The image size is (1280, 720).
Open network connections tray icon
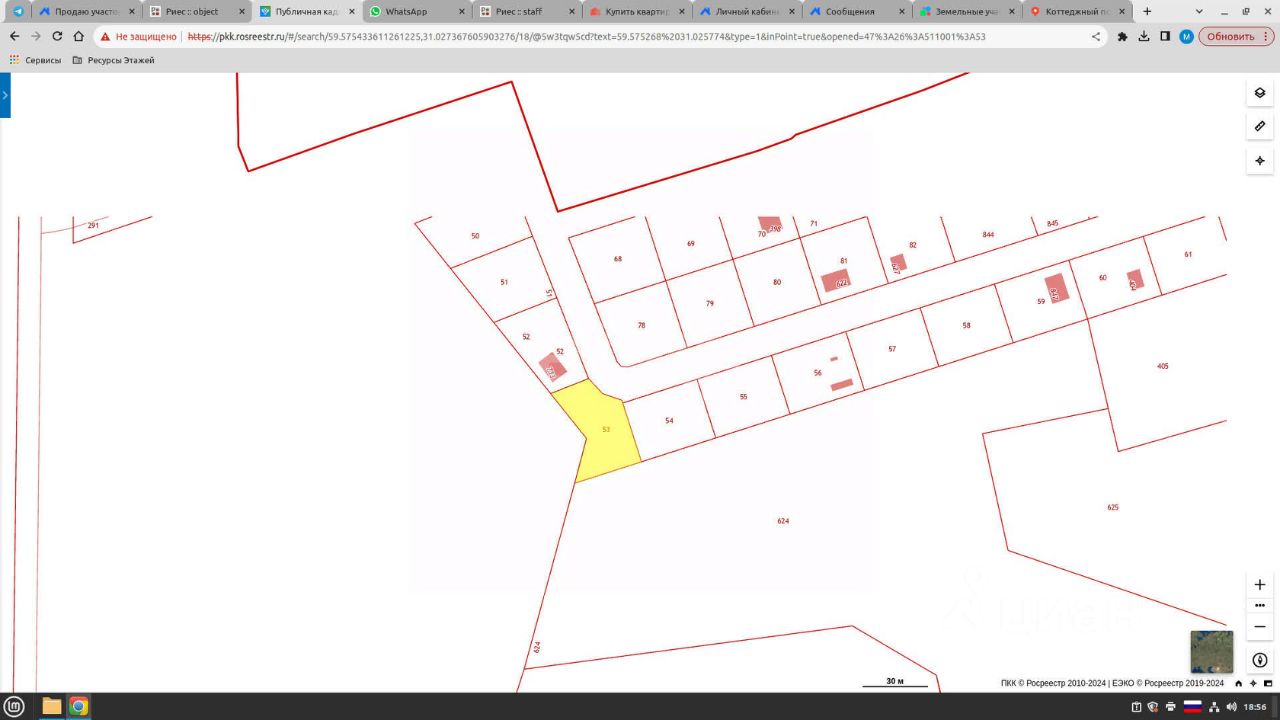click(x=1213, y=707)
